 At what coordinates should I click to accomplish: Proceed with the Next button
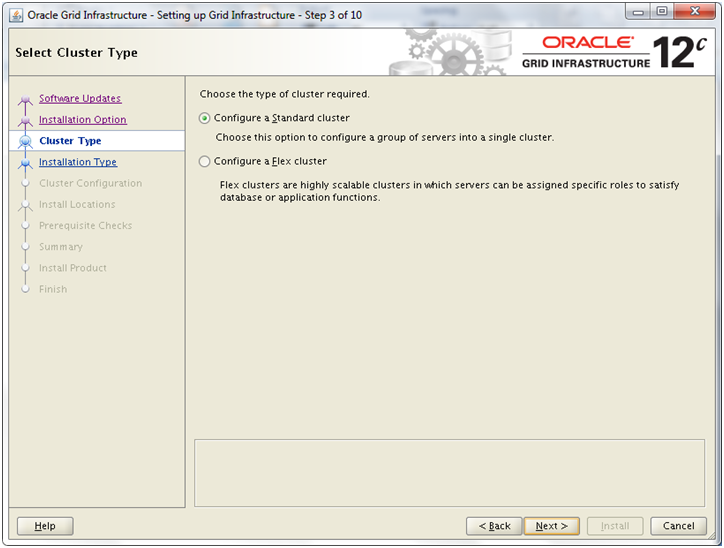point(551,526)
